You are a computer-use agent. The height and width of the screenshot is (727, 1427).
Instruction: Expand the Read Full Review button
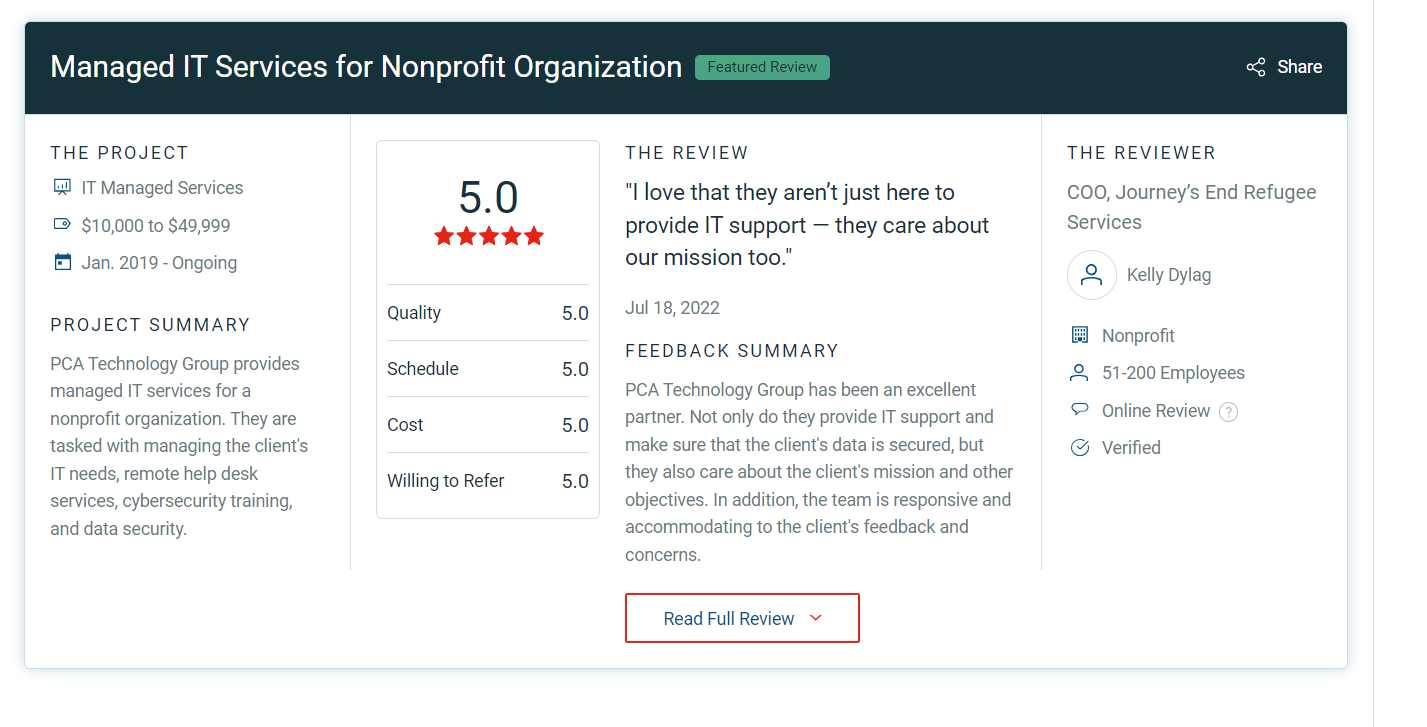[742, 618]
